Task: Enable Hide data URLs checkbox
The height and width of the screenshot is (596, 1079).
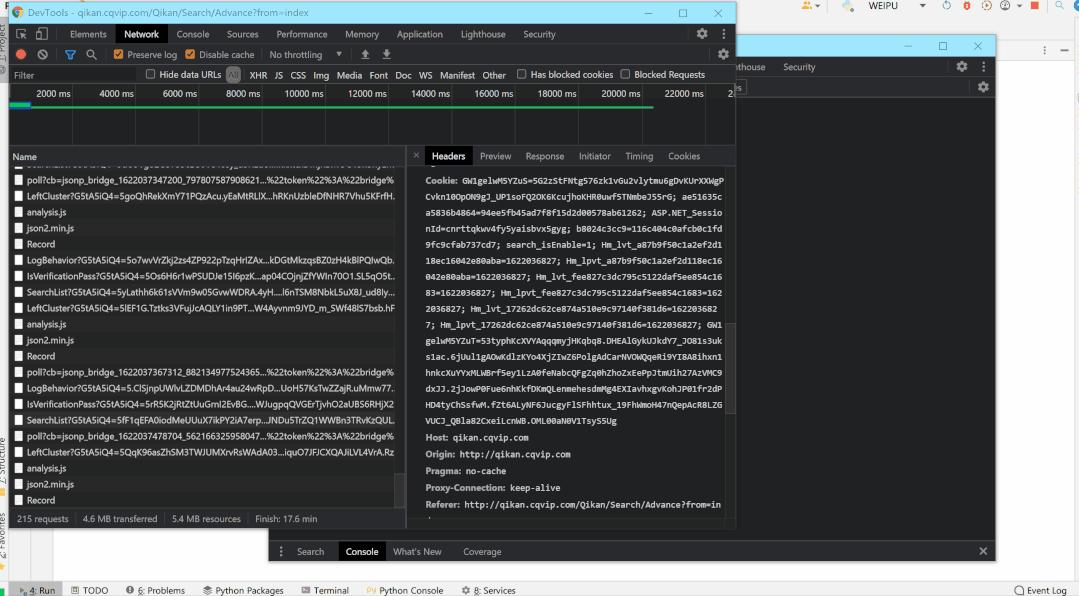Action: 150,74
